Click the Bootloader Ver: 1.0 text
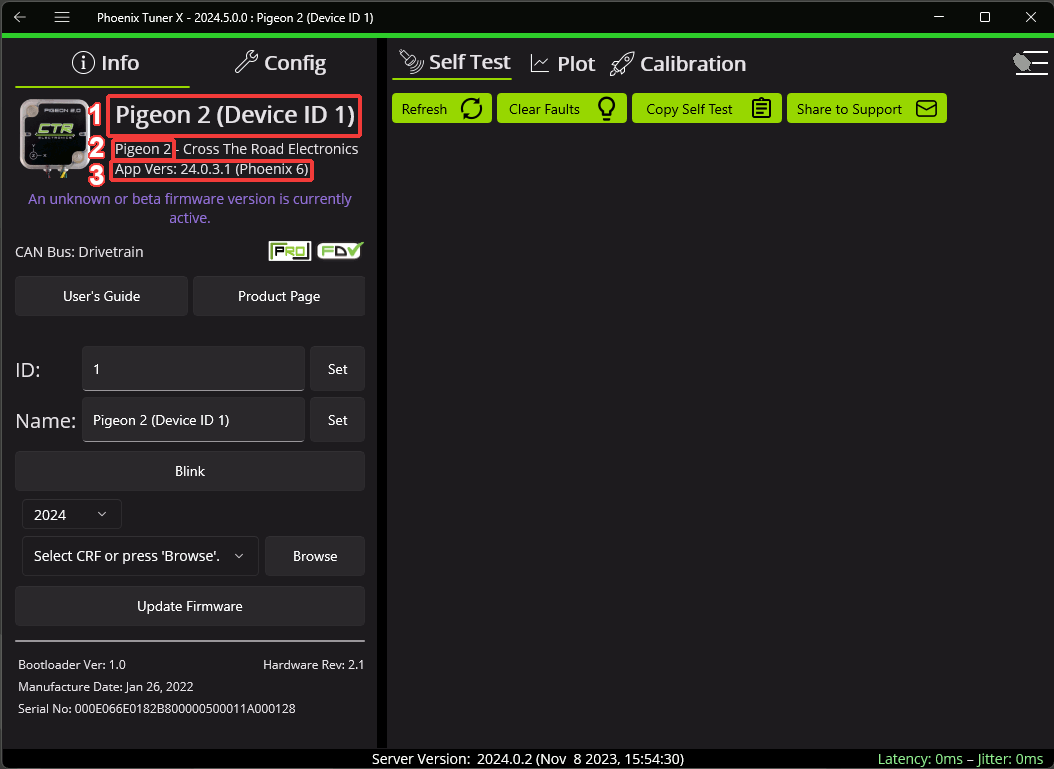Viewport: 1054px width, 769px height. pos(72,665)
